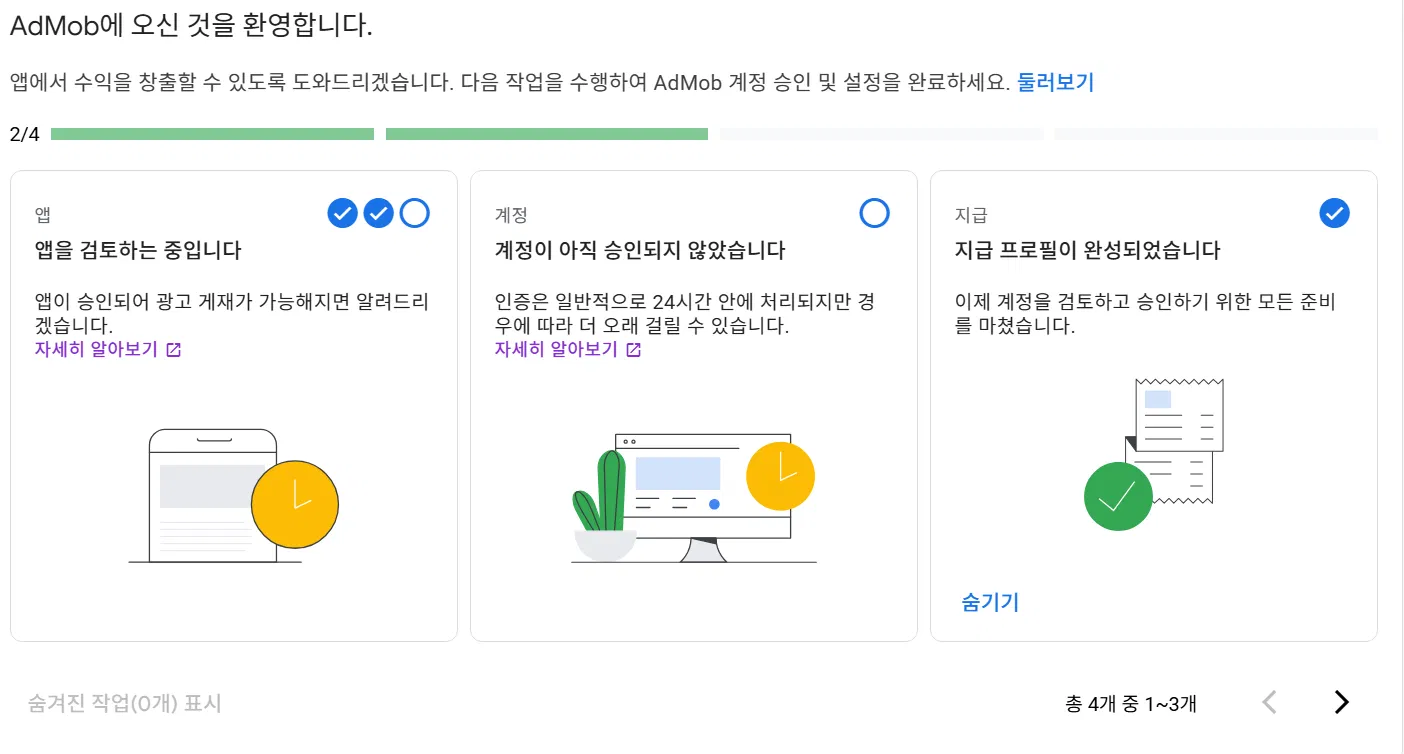The height and width of the screenshot is (754, 1404).
Task: Open 자세히 알아보기 in the 앱 card
Action: pos(108,349)
